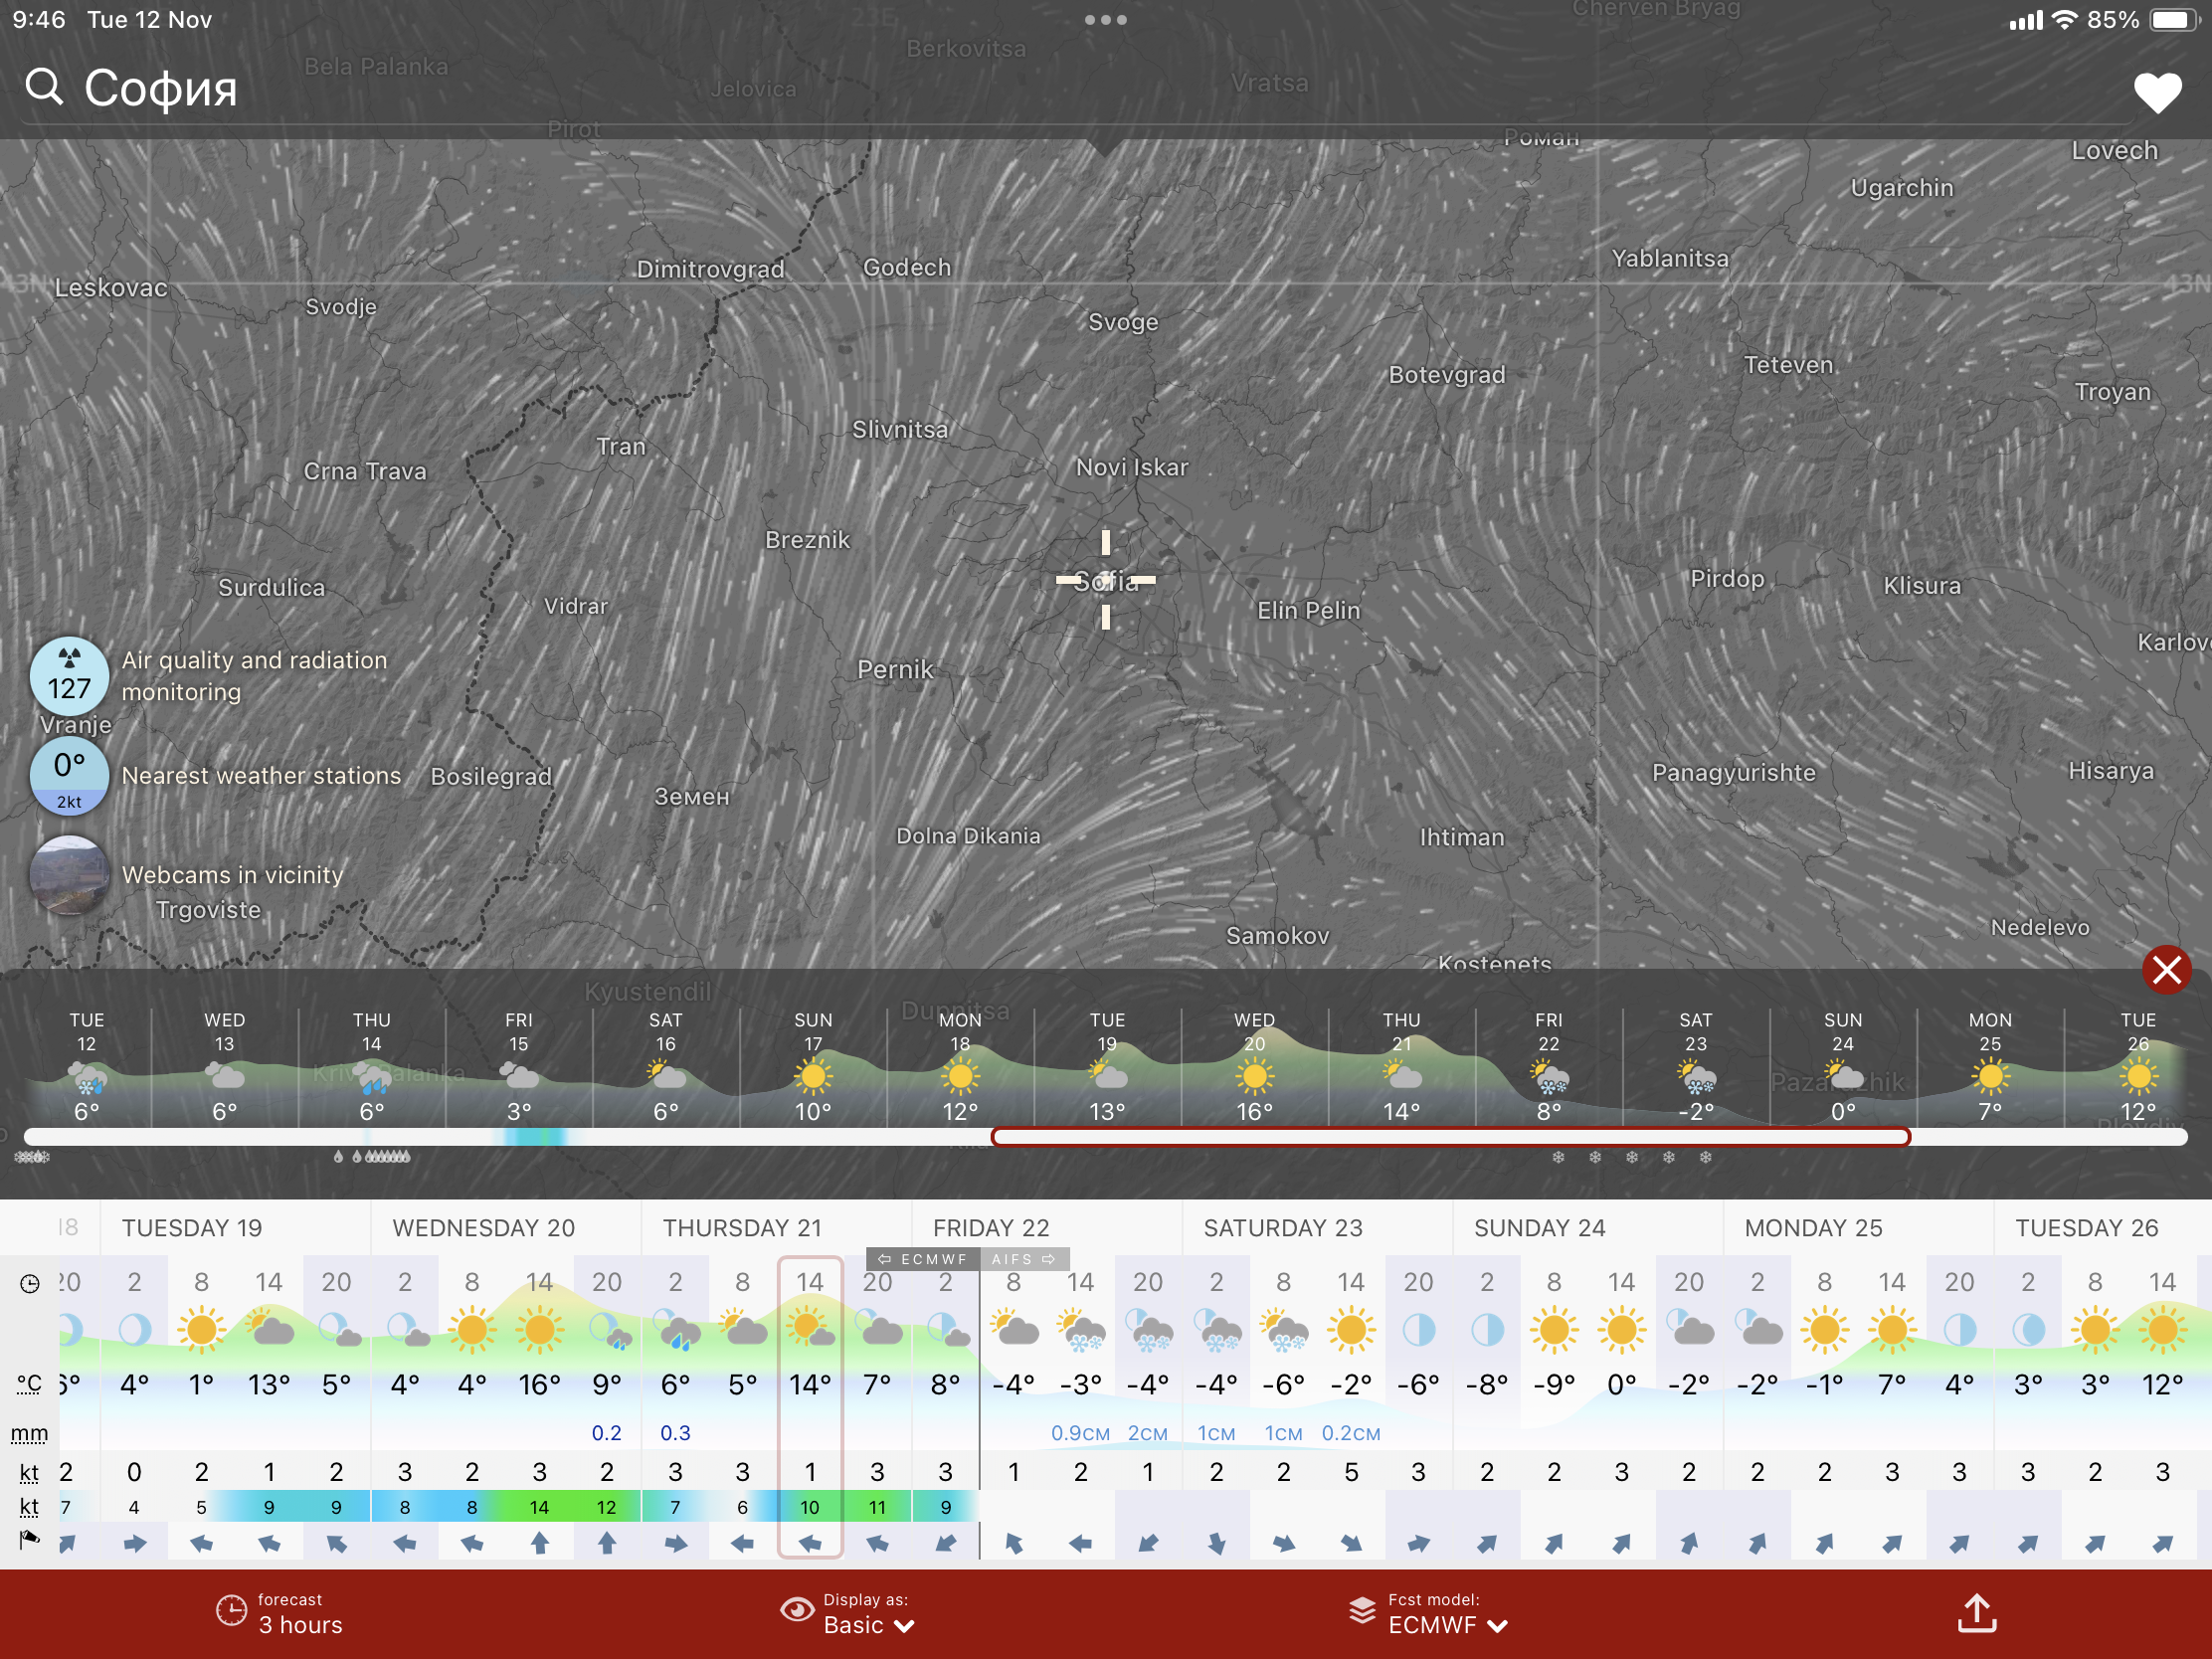Click the THURSDAY 21 day header
The image size is (2212, 1659).
click(742, 1228)
